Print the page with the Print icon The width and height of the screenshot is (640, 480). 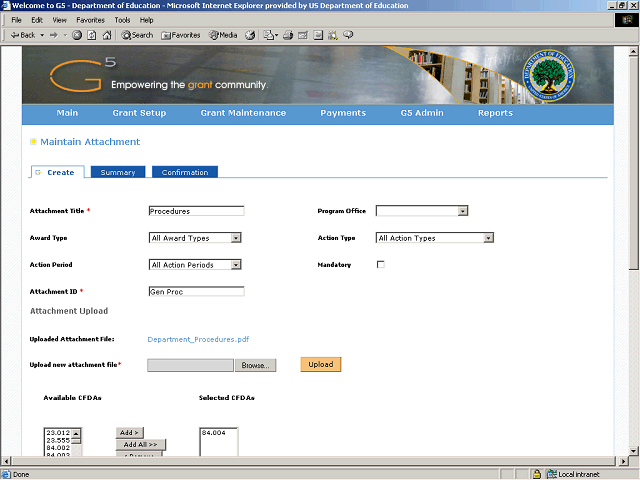point(288,35)
